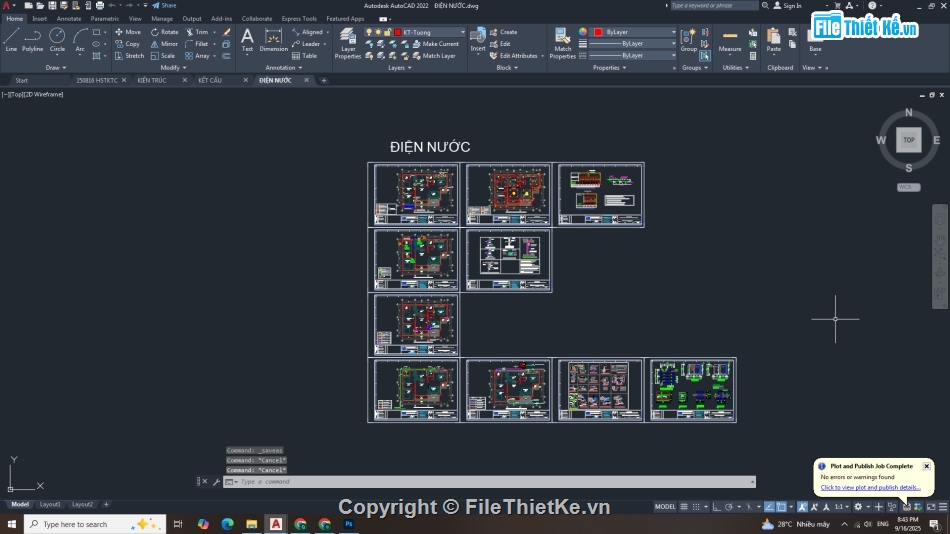Select the multiline Text tool
The image size is (950, 534).
click(x=247, y=40)
